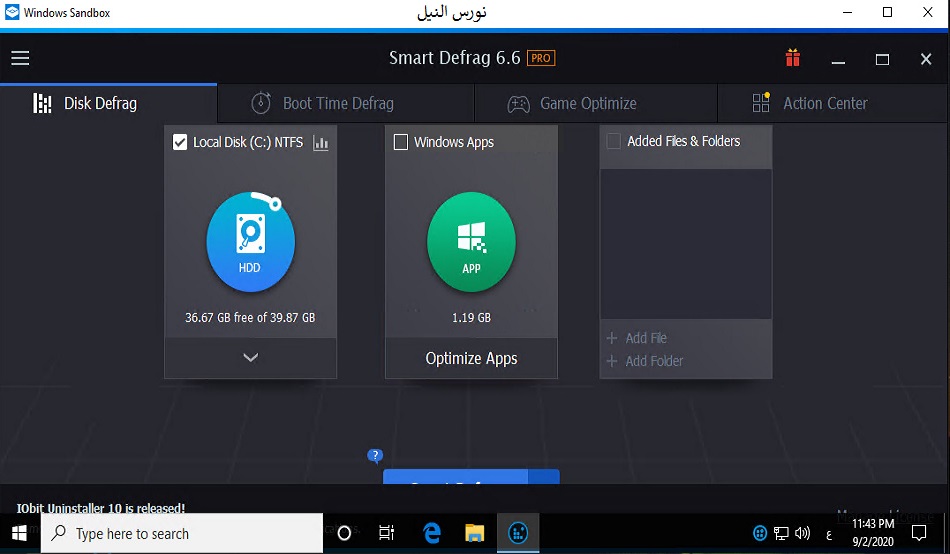Uncheck the Local Disk (C:) checkbox
This screenshot has height=554, width=950.
180,142
